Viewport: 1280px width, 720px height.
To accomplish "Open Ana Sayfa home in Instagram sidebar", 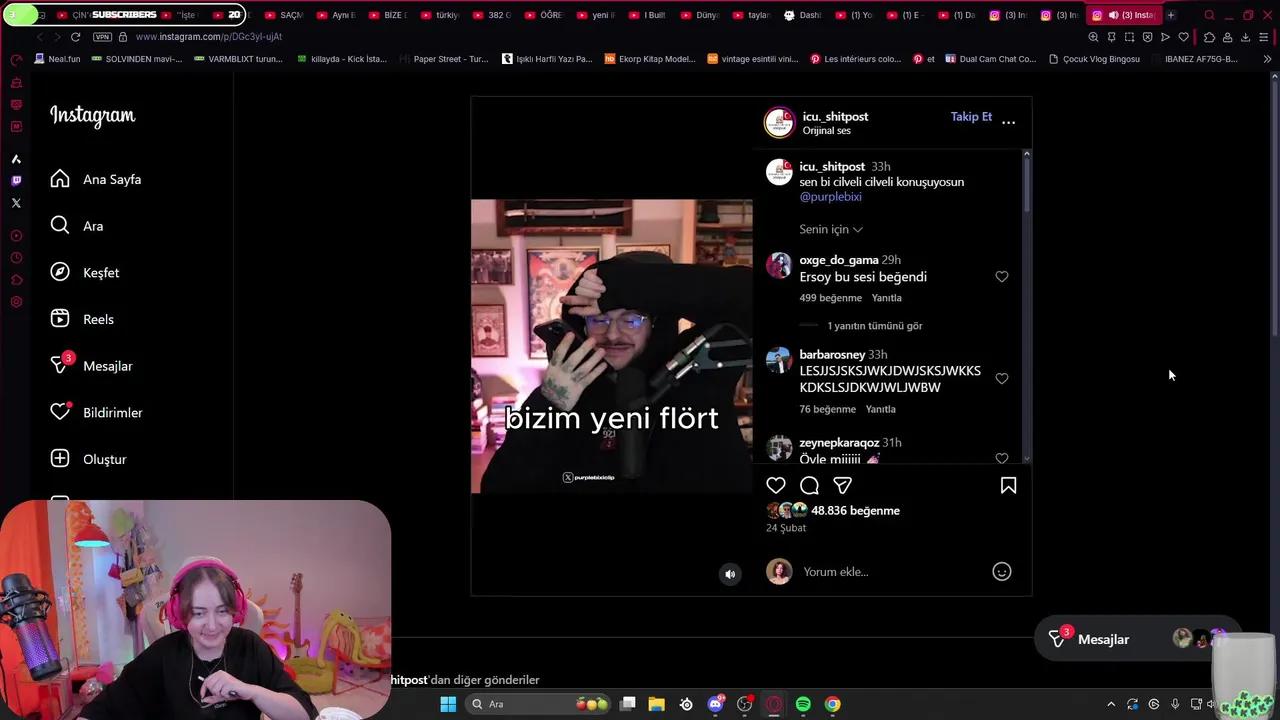I will [x=96, y=179].
